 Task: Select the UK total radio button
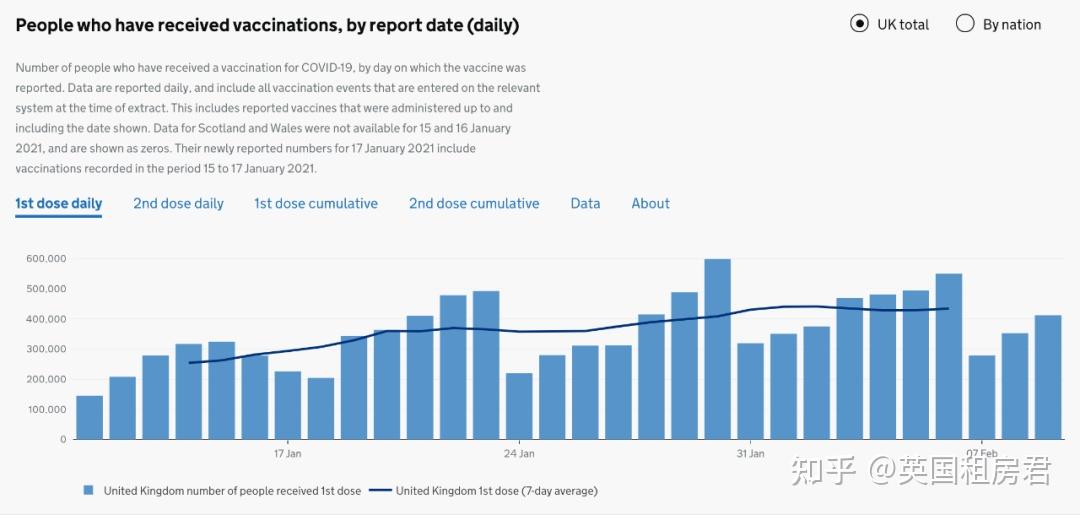tap(859, 24)
